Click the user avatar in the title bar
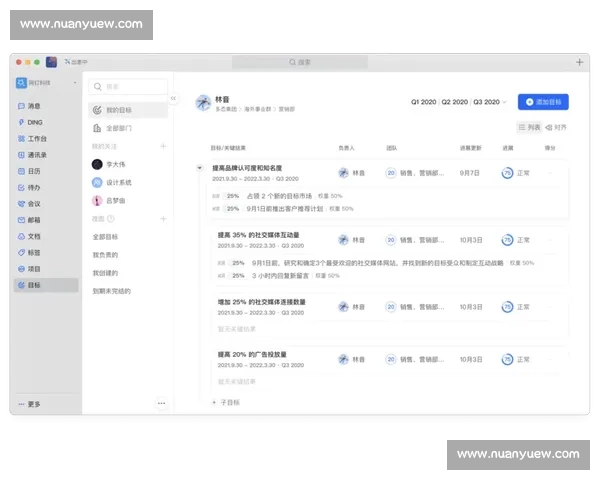 (51, 62)
